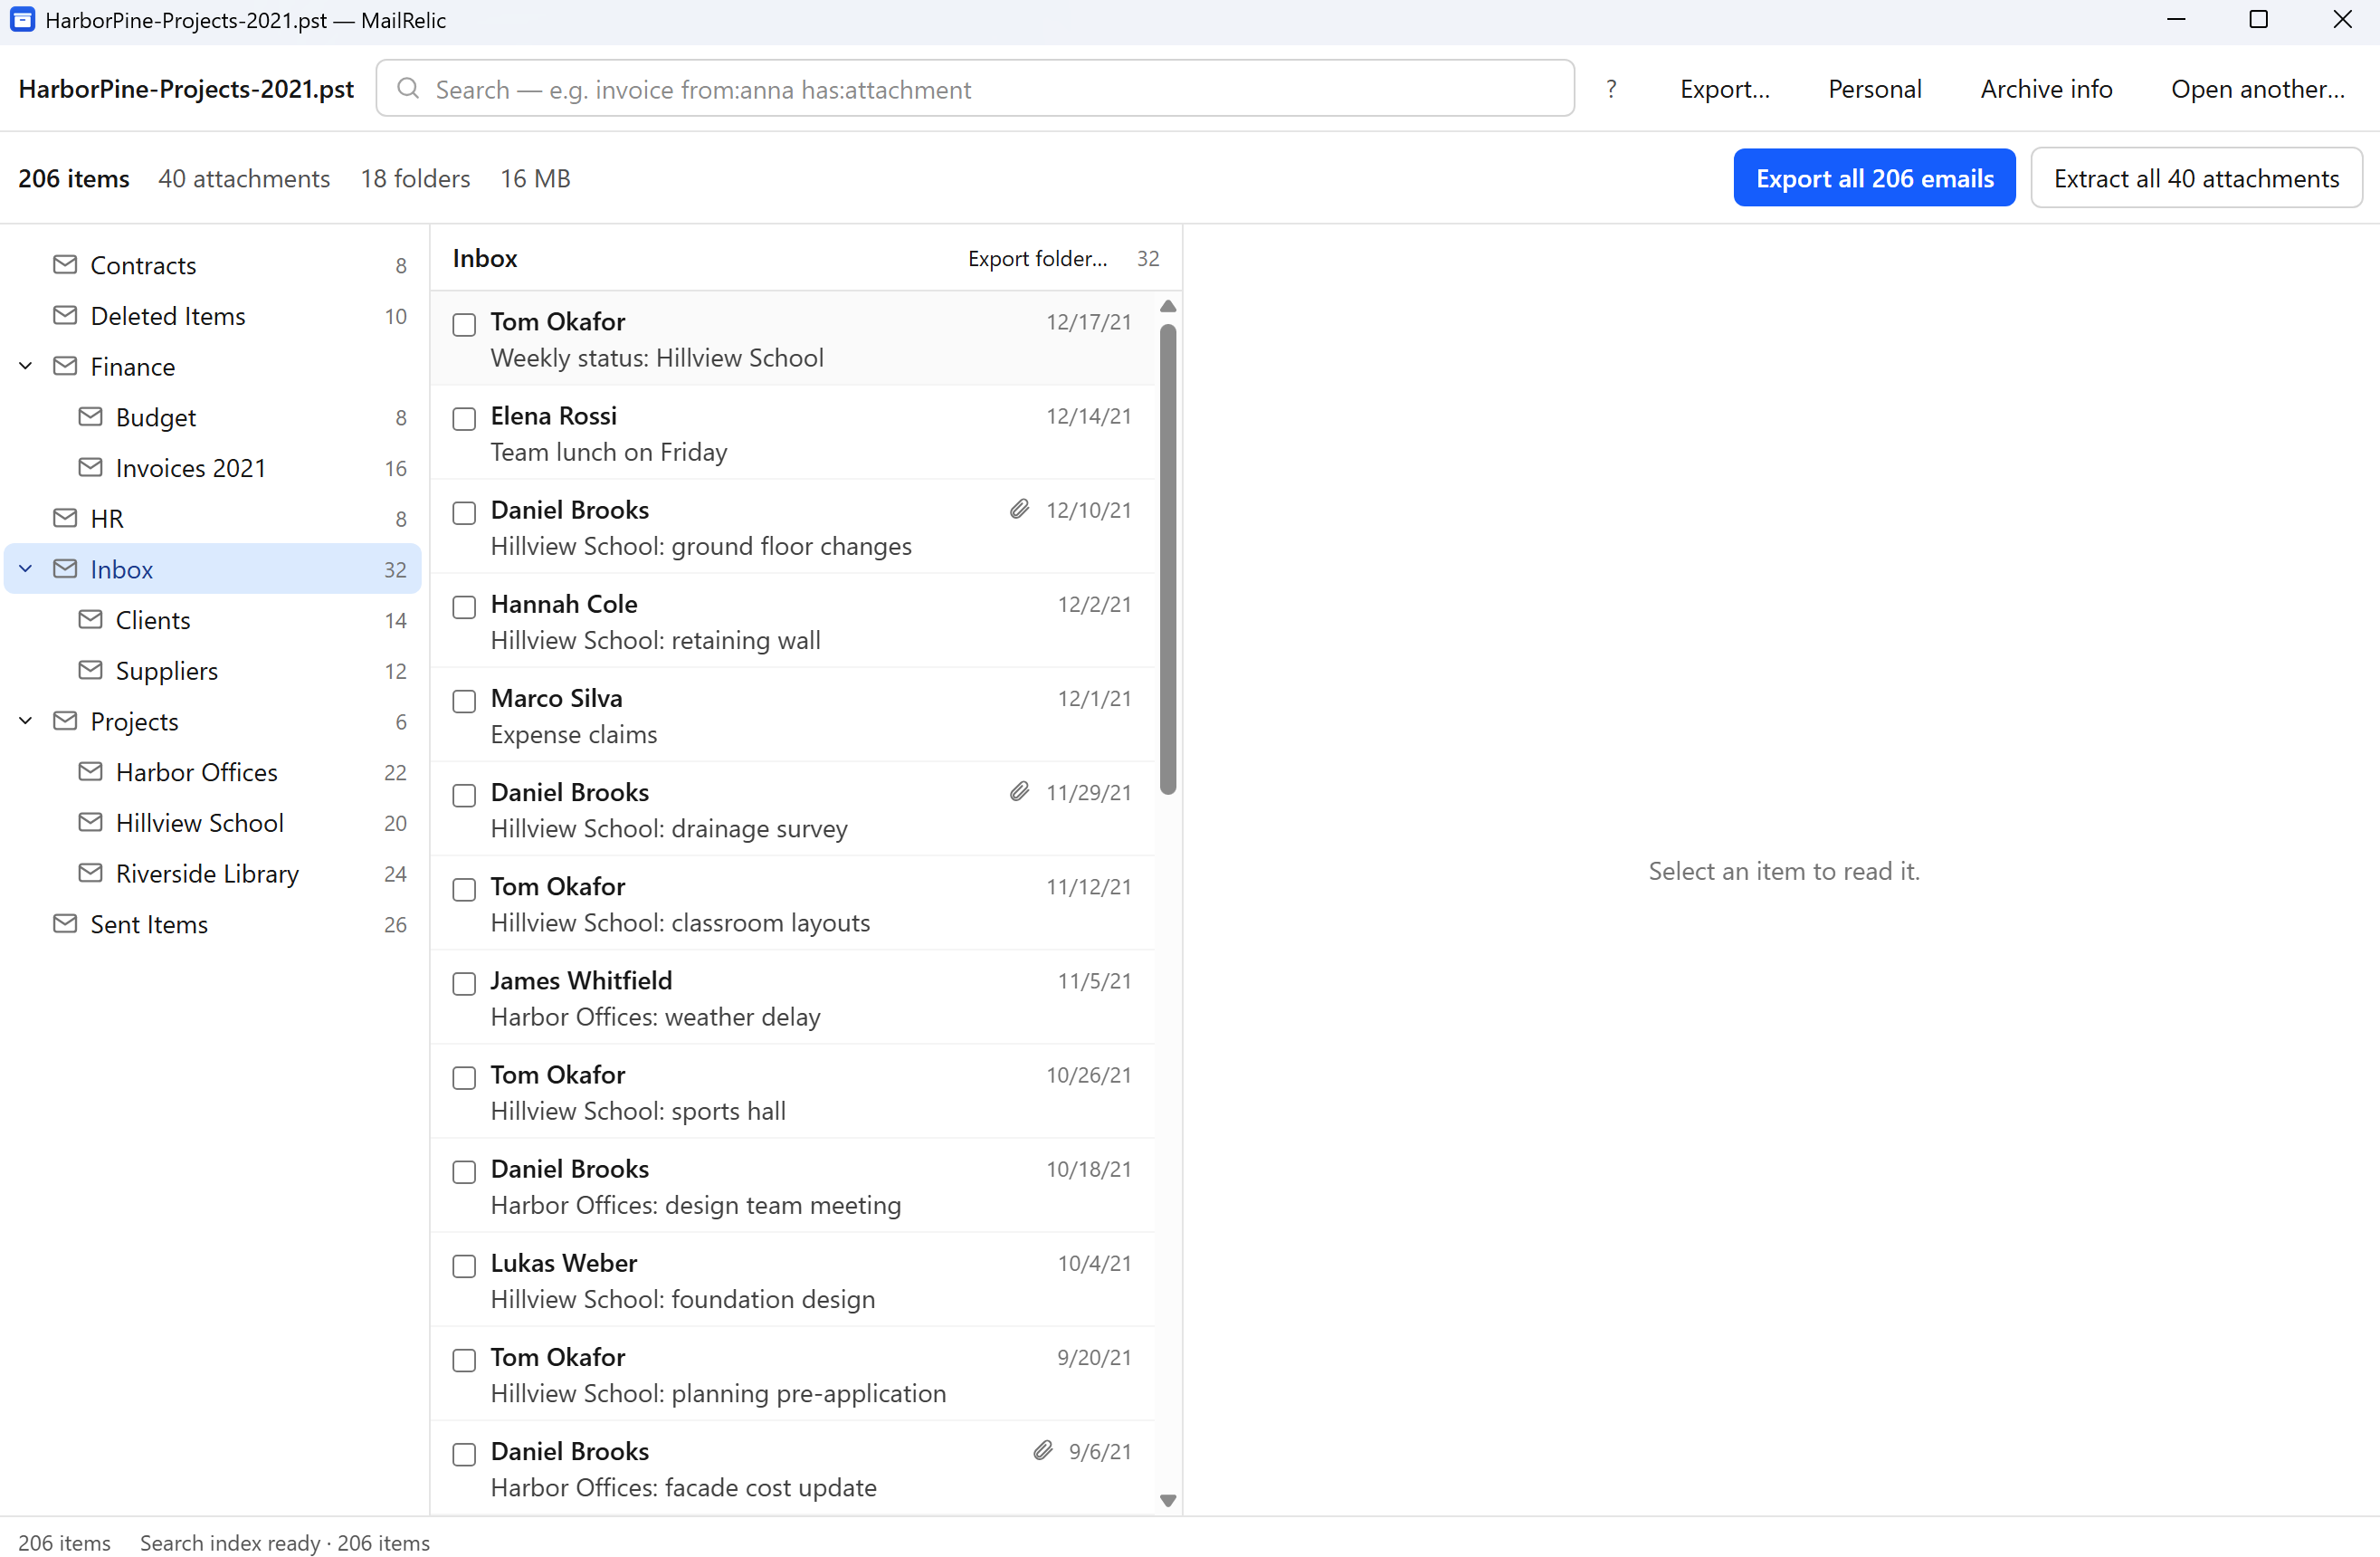
Task: Collapse the Inbox folder tree
Action: pos(26,568)
